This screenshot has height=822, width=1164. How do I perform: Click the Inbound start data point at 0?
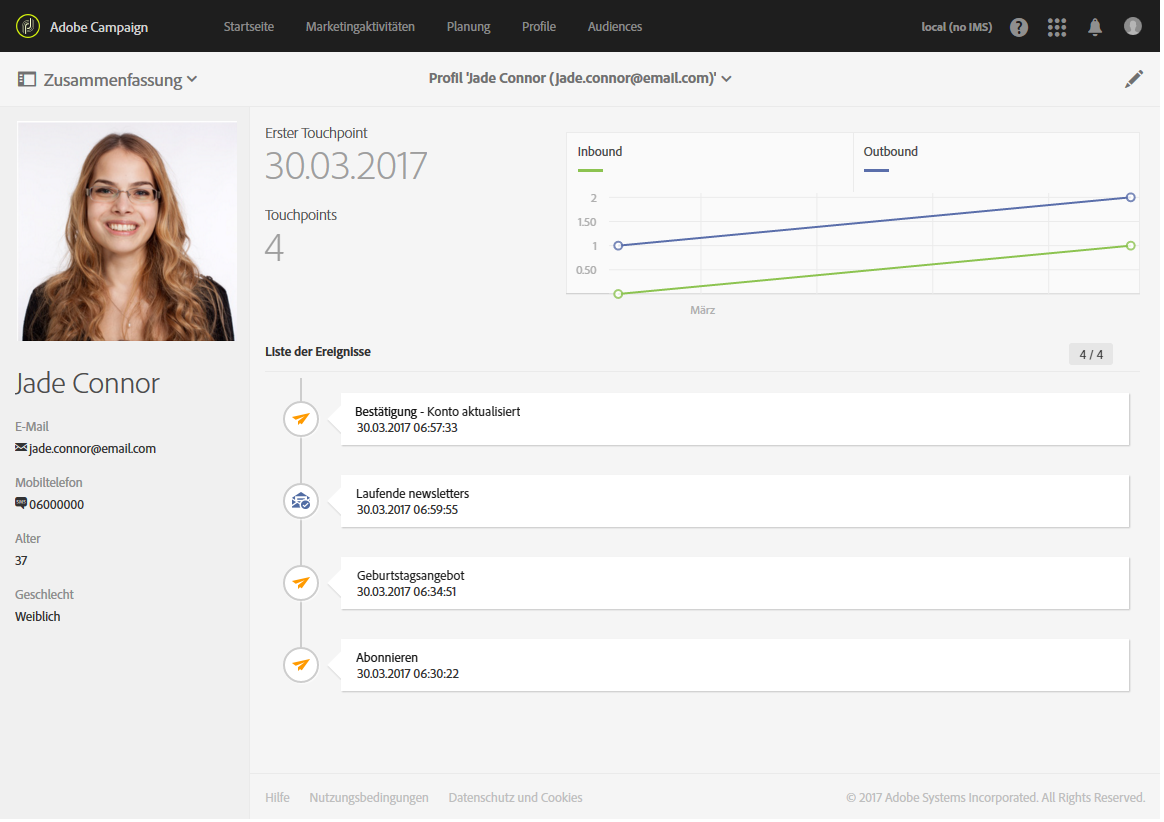618,294
